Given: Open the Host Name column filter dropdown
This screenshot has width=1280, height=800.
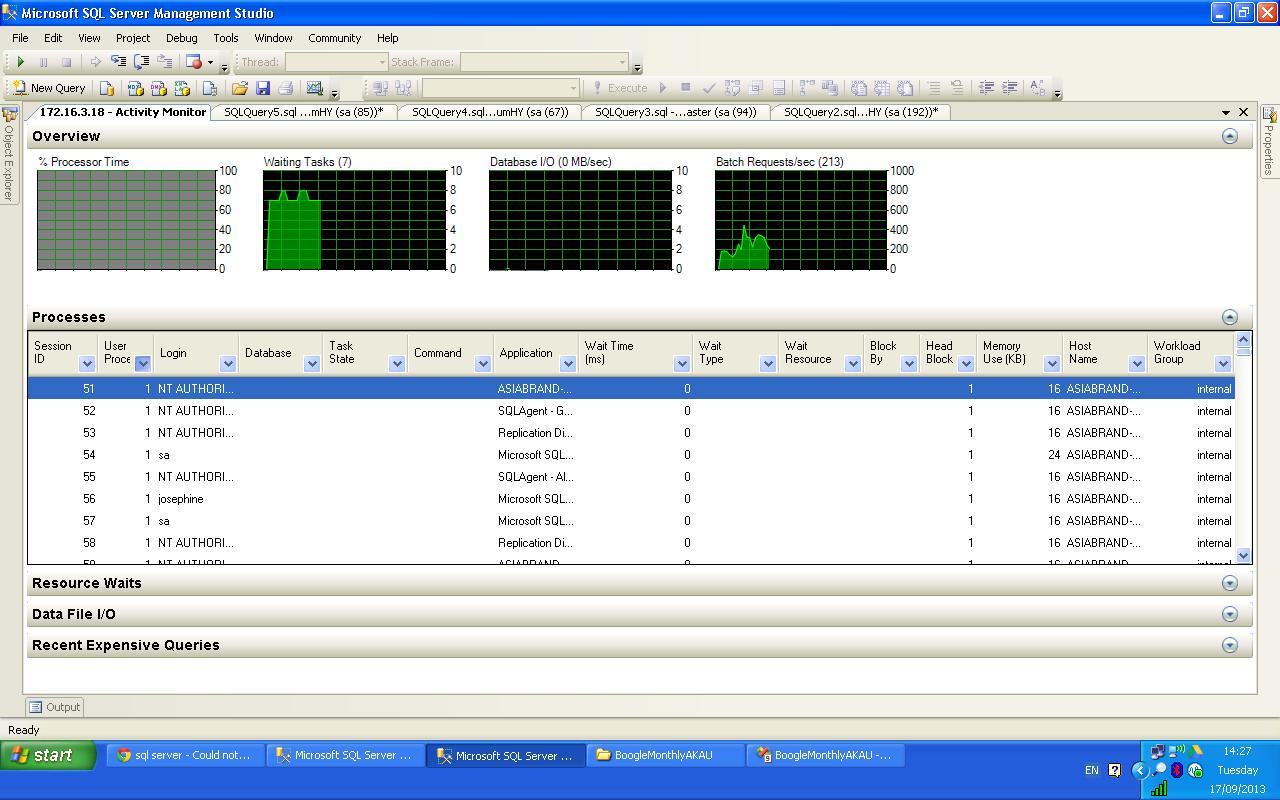Looking at the screenshot, I should coord(1136,363).
